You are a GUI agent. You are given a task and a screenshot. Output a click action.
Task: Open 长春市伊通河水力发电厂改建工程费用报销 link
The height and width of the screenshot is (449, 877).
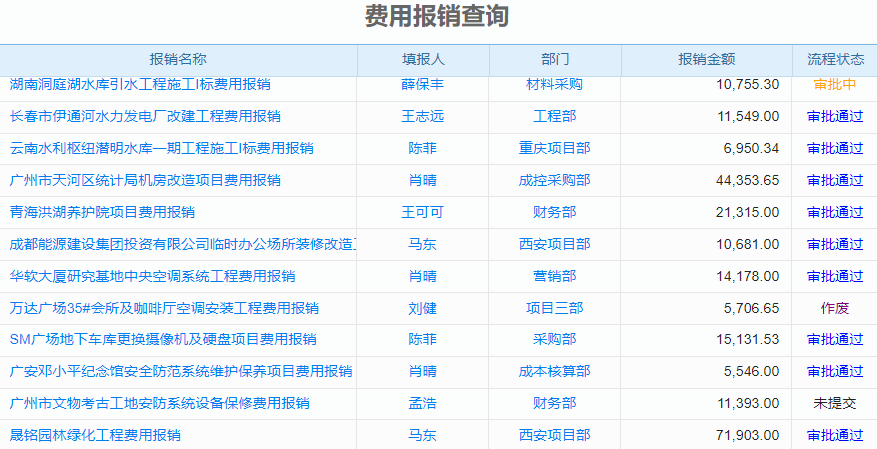145,116
